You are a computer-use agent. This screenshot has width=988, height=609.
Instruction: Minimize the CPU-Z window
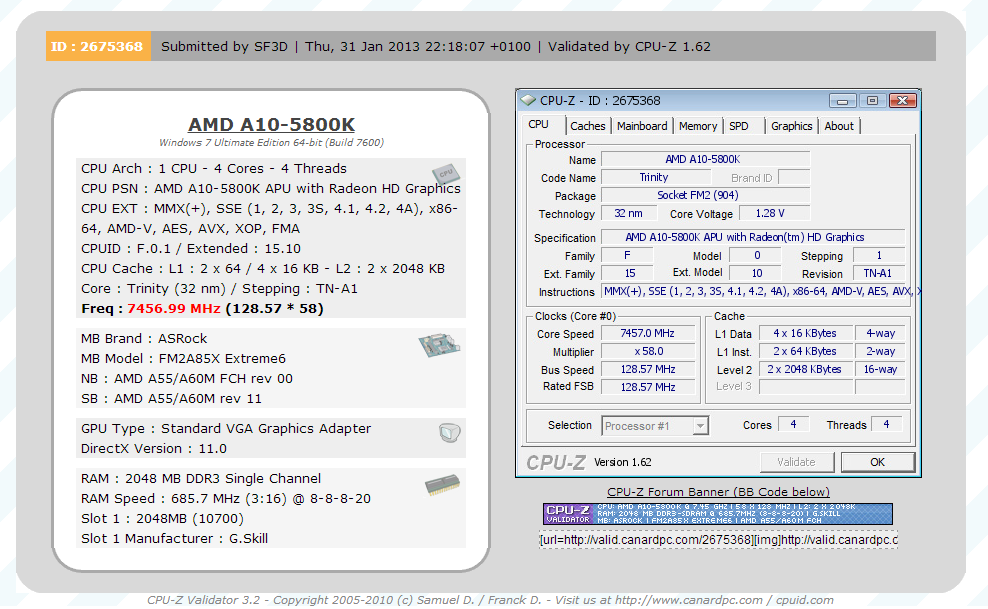[x=842, y=101]
